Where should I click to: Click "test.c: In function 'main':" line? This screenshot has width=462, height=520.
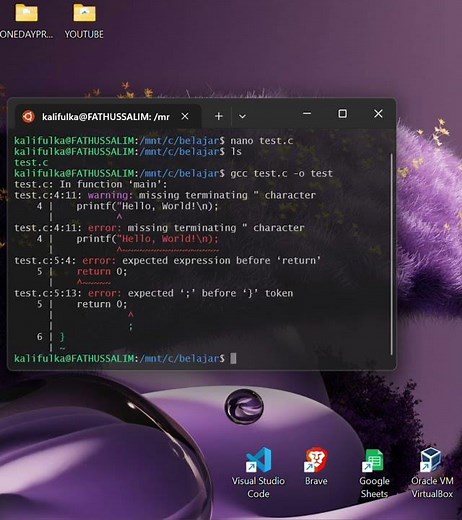pyautogui.click(x=91, y=184)
